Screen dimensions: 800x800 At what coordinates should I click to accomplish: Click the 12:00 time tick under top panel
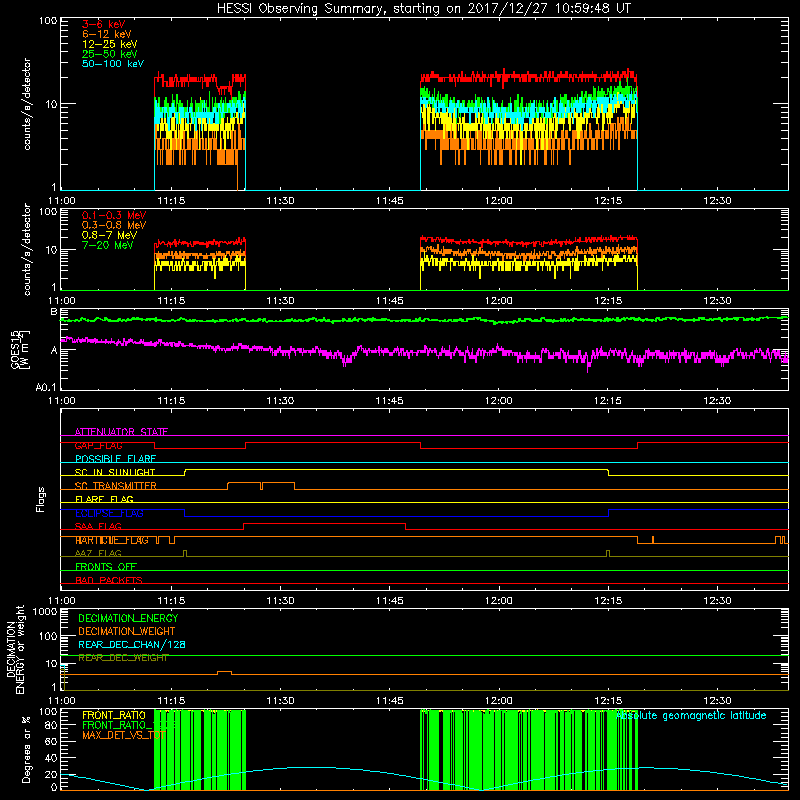tap(498, 201)
